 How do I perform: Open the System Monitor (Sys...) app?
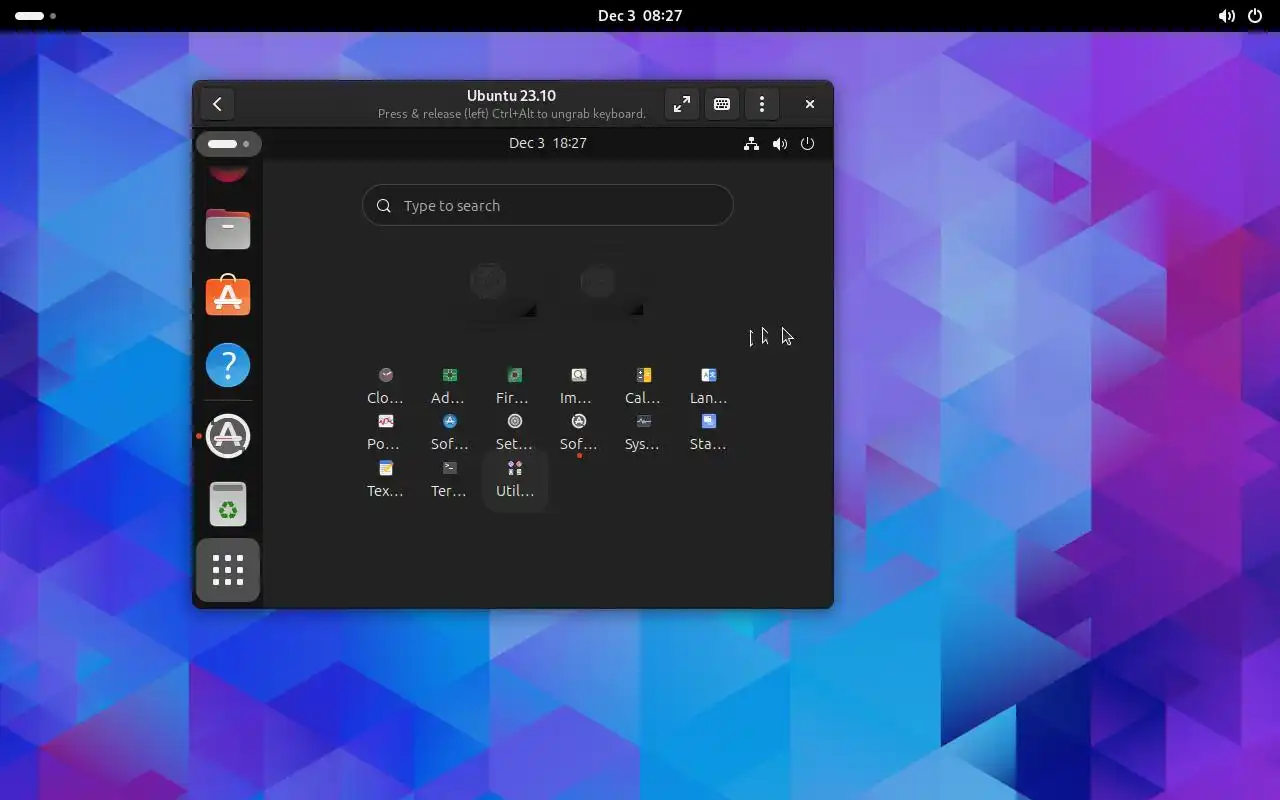tap(643, 432)
